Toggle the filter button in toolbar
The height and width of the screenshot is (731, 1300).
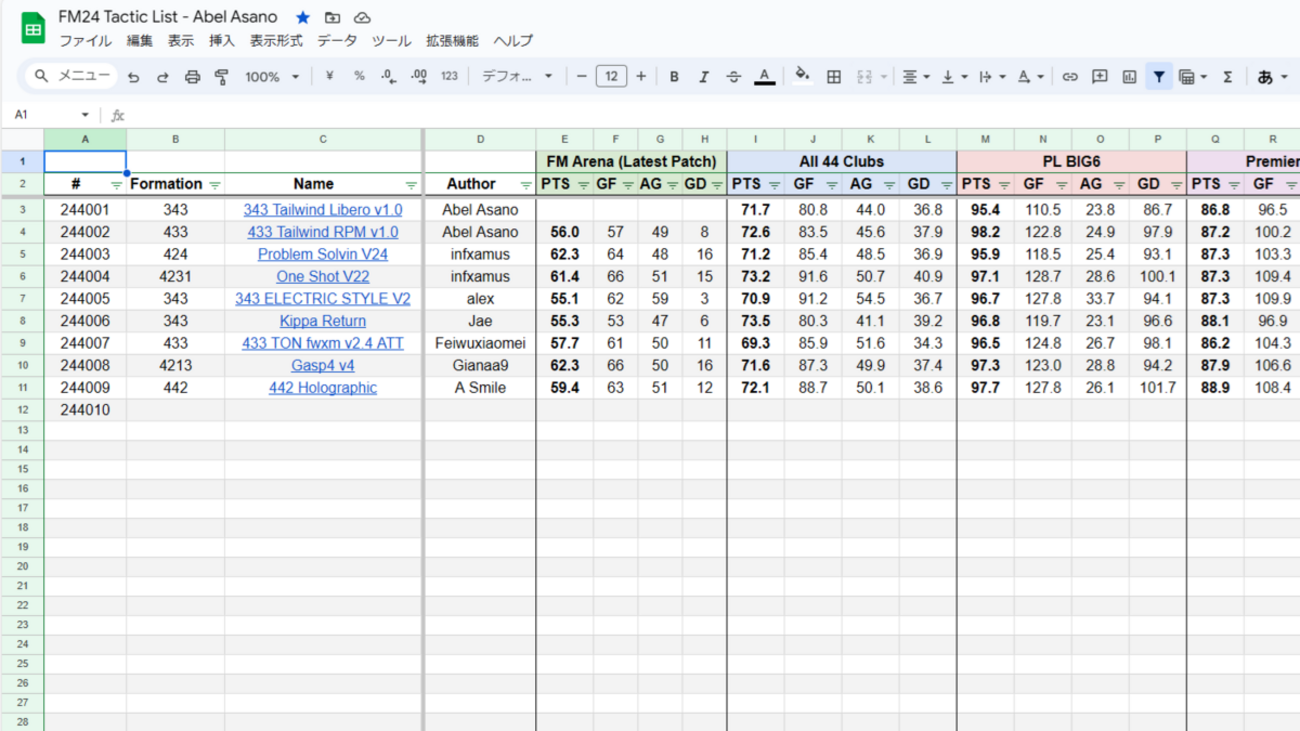pyautogui.click(x=1158, y=77)
